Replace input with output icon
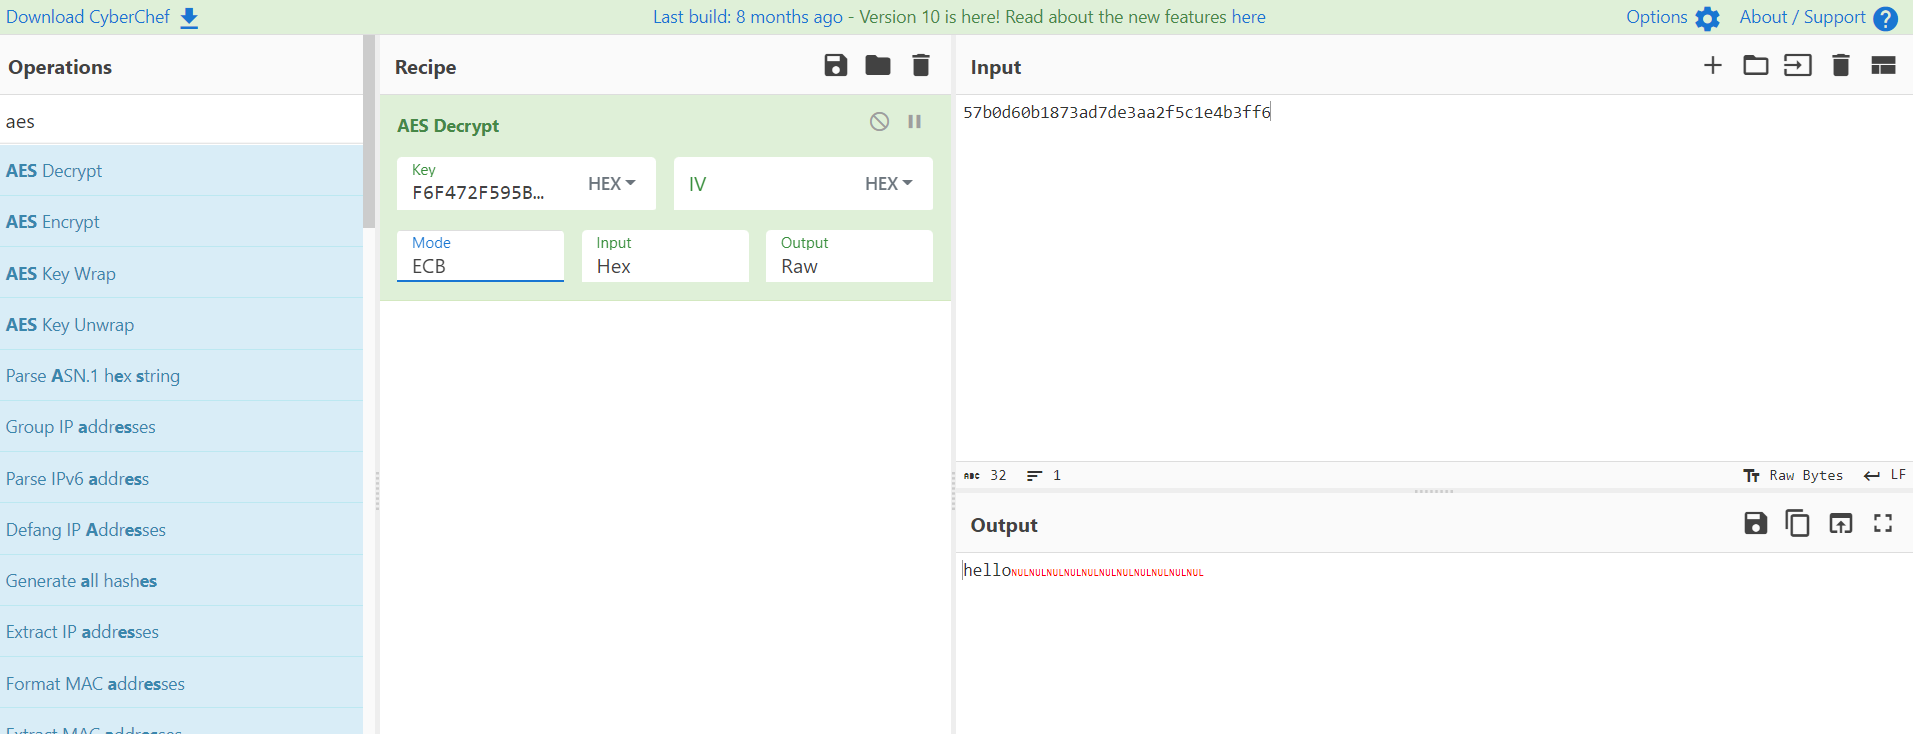This screenshot has height=734, width=1913. coord(1841,523)
